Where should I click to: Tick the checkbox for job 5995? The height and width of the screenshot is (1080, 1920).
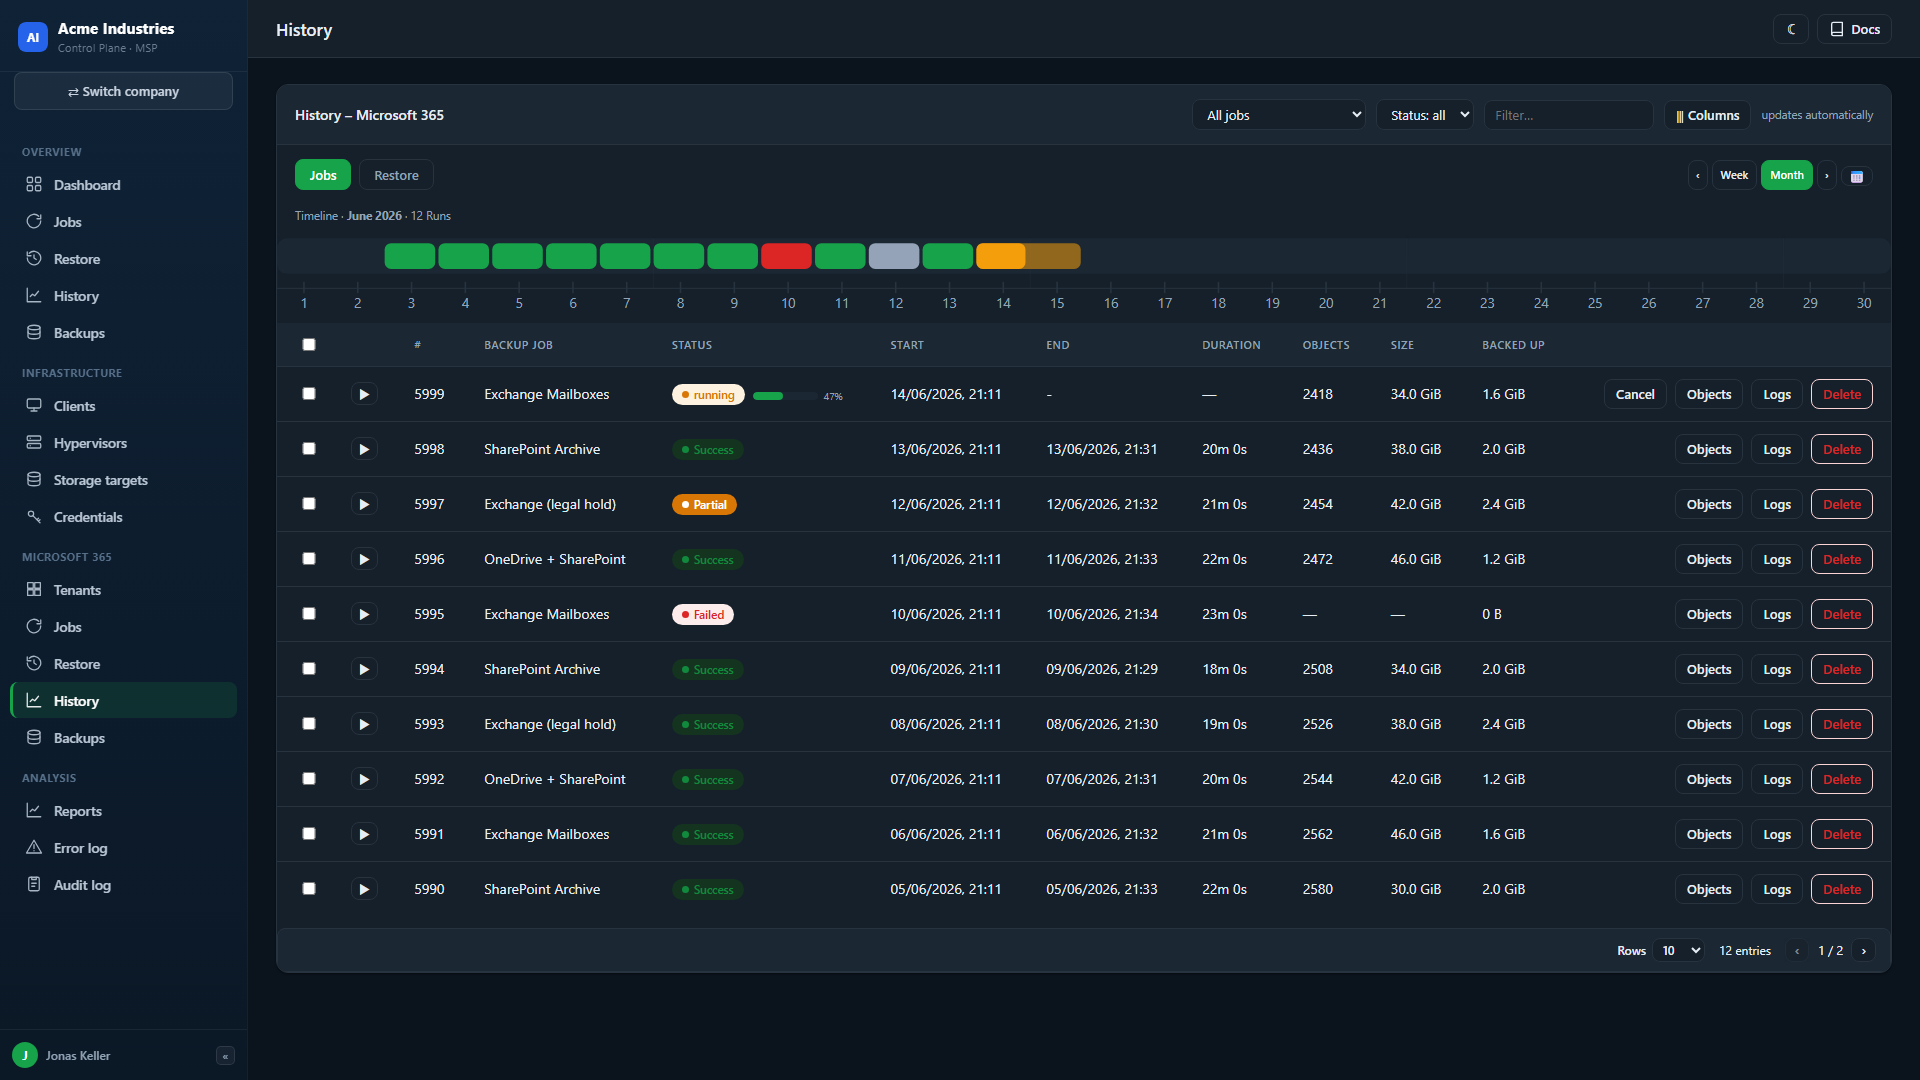309,614
